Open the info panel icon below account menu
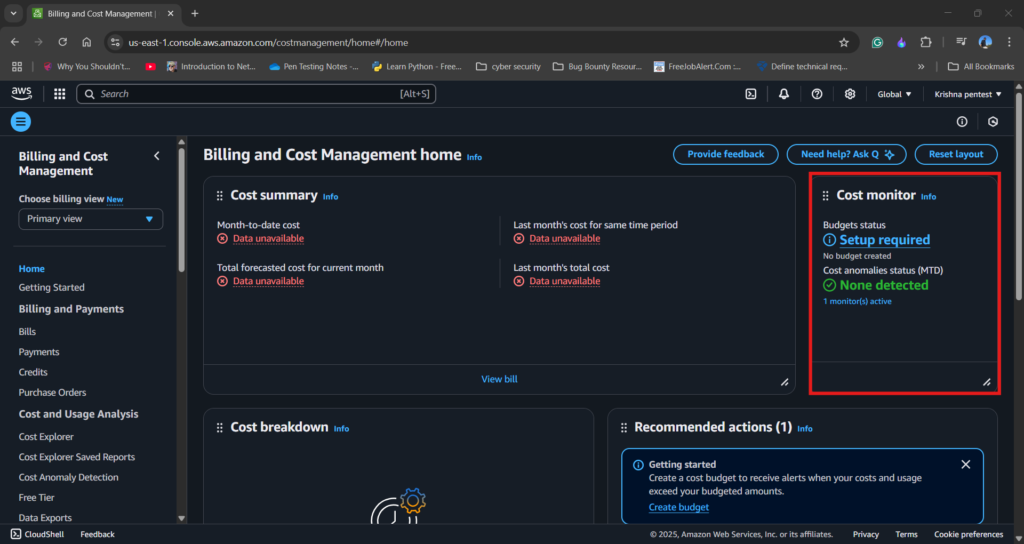Screen dimensions: 1024x544 [x=962, y=121]
